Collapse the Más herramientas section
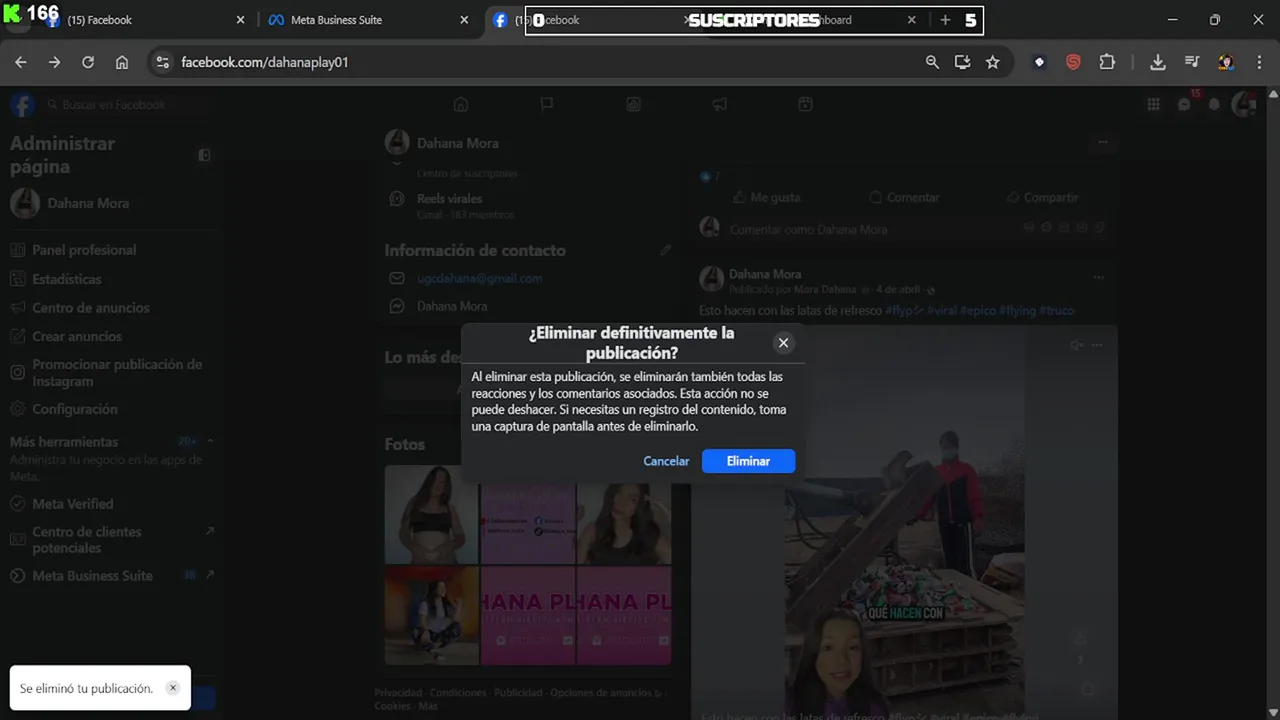 coord(210,441)
